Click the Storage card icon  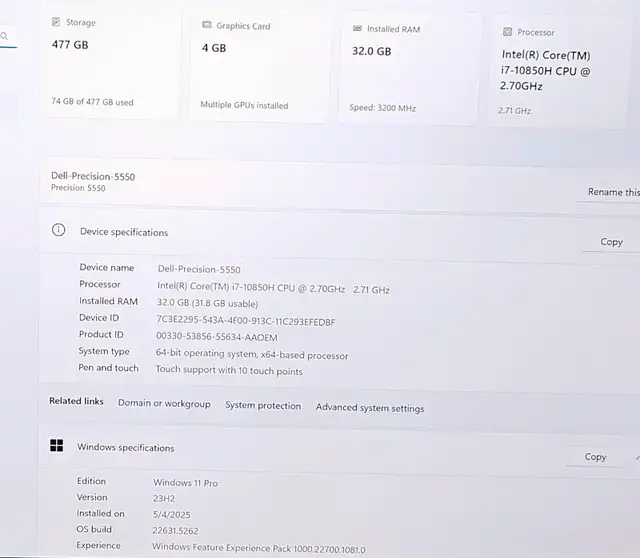click(x=56, y=22)
